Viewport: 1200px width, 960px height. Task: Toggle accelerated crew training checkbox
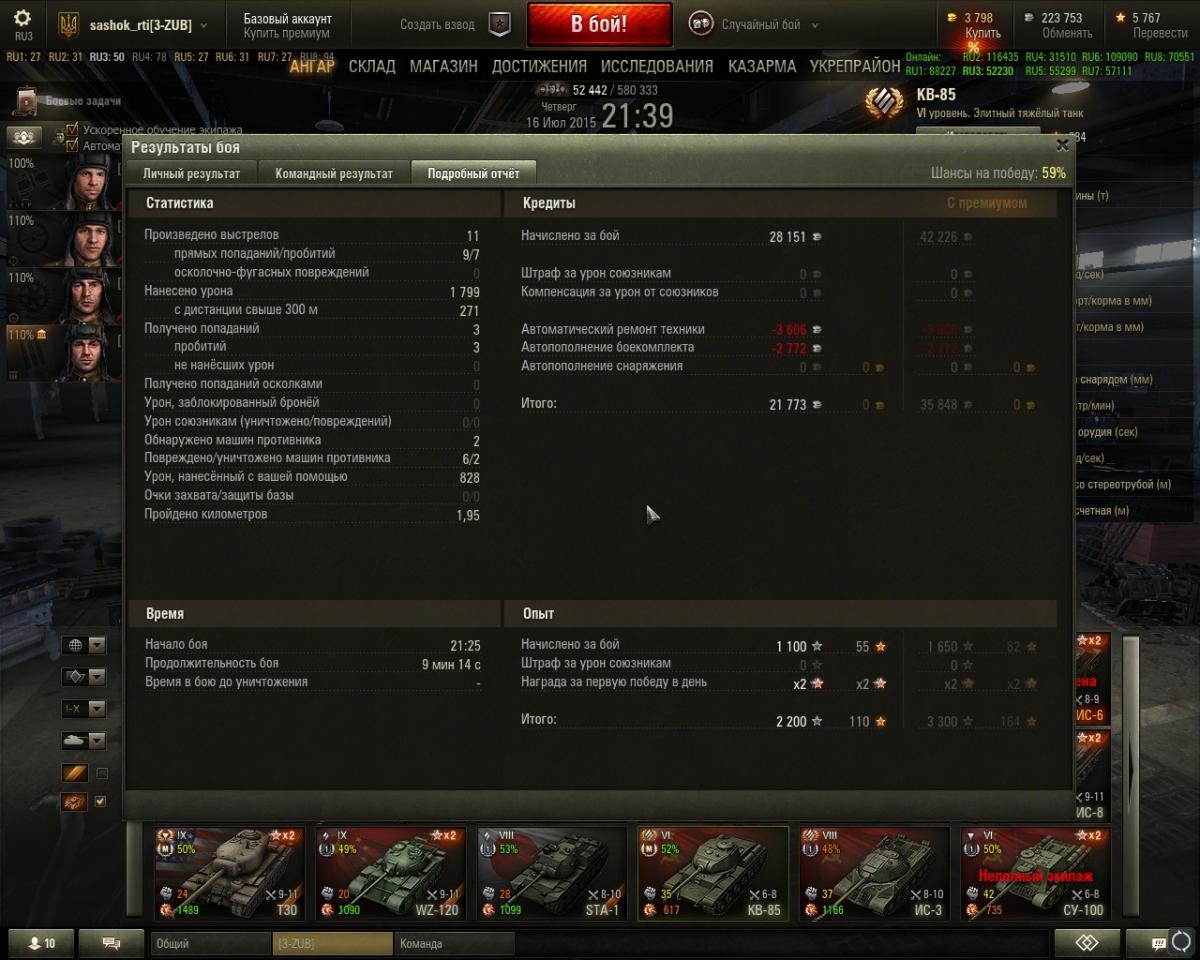[x=72, y=130]
